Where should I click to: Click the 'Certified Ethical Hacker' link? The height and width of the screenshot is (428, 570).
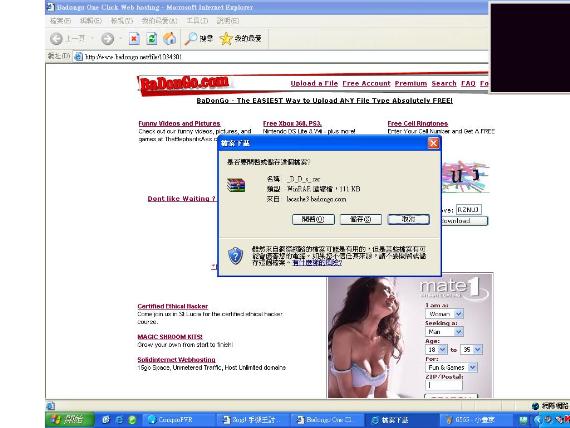click(x=173, y=306)
